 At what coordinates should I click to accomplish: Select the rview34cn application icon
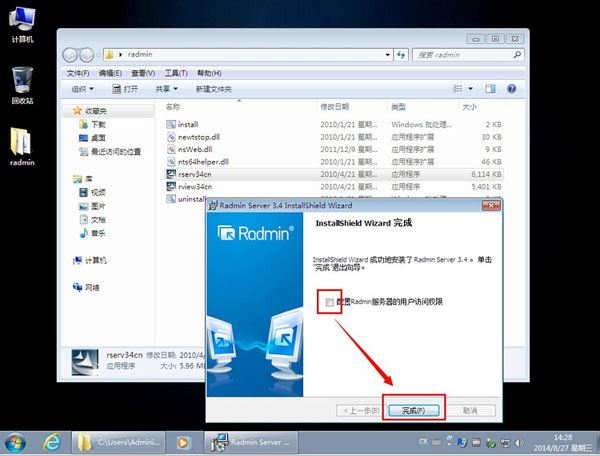point(171,186)
